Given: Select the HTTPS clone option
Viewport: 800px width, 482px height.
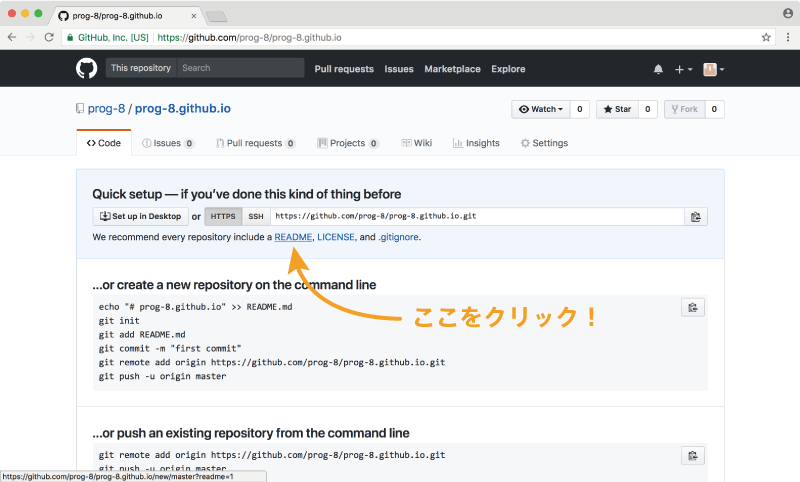Looking at the screenshot, I should click(x=223, y=216).
